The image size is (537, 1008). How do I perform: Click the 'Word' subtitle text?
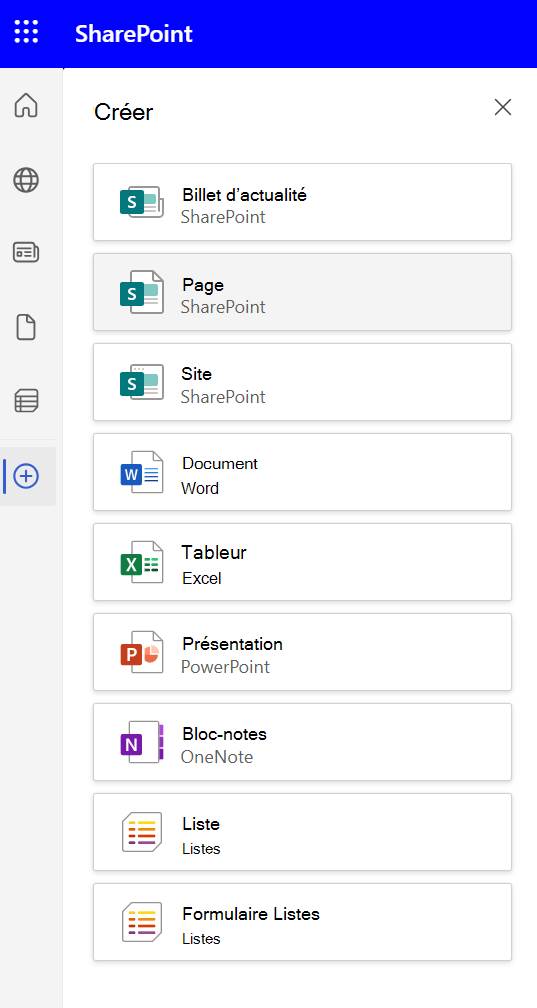pos(200,489)
